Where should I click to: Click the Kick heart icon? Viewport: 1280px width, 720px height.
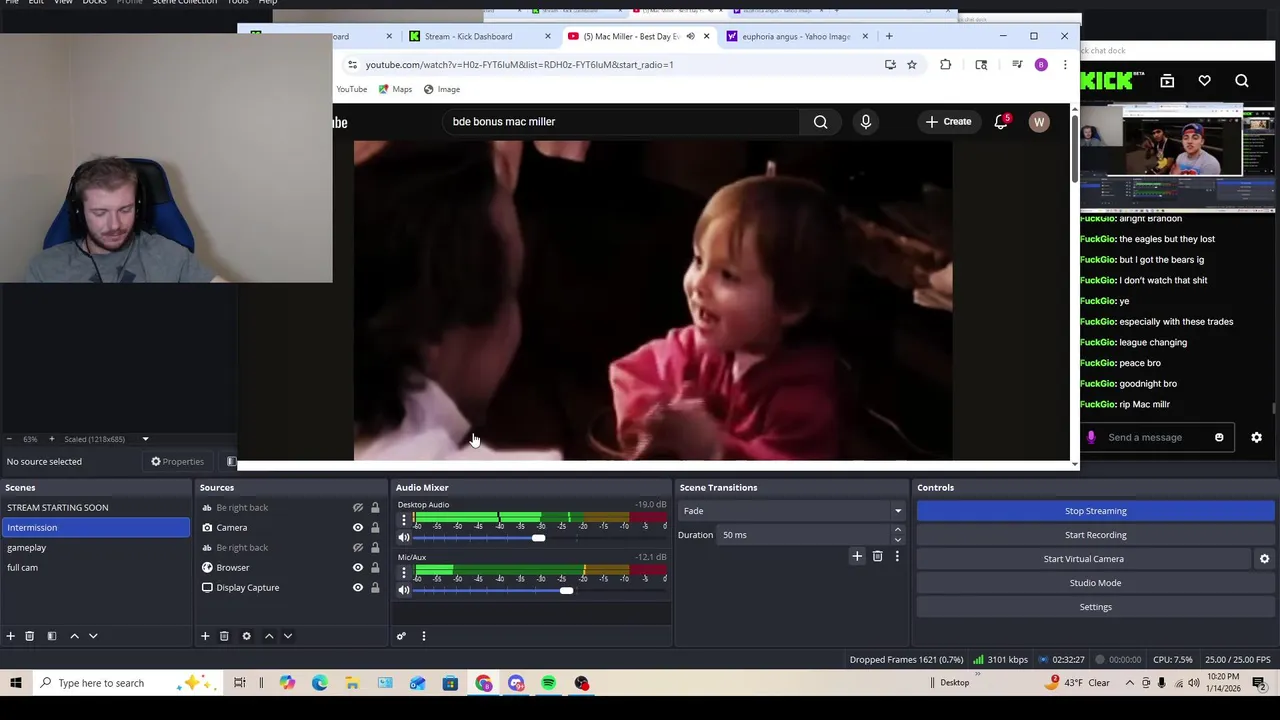(1204, 81)
